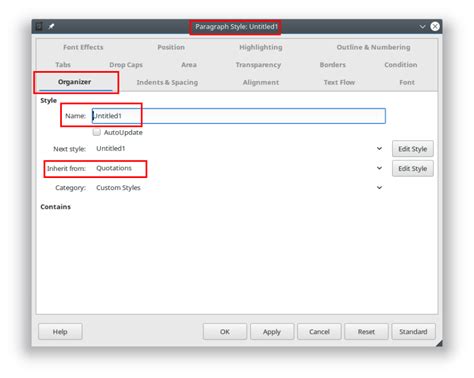This screenshot has height=378, width=474.
Task: Expand the Next style dropdown
Action: click(379, 148)
